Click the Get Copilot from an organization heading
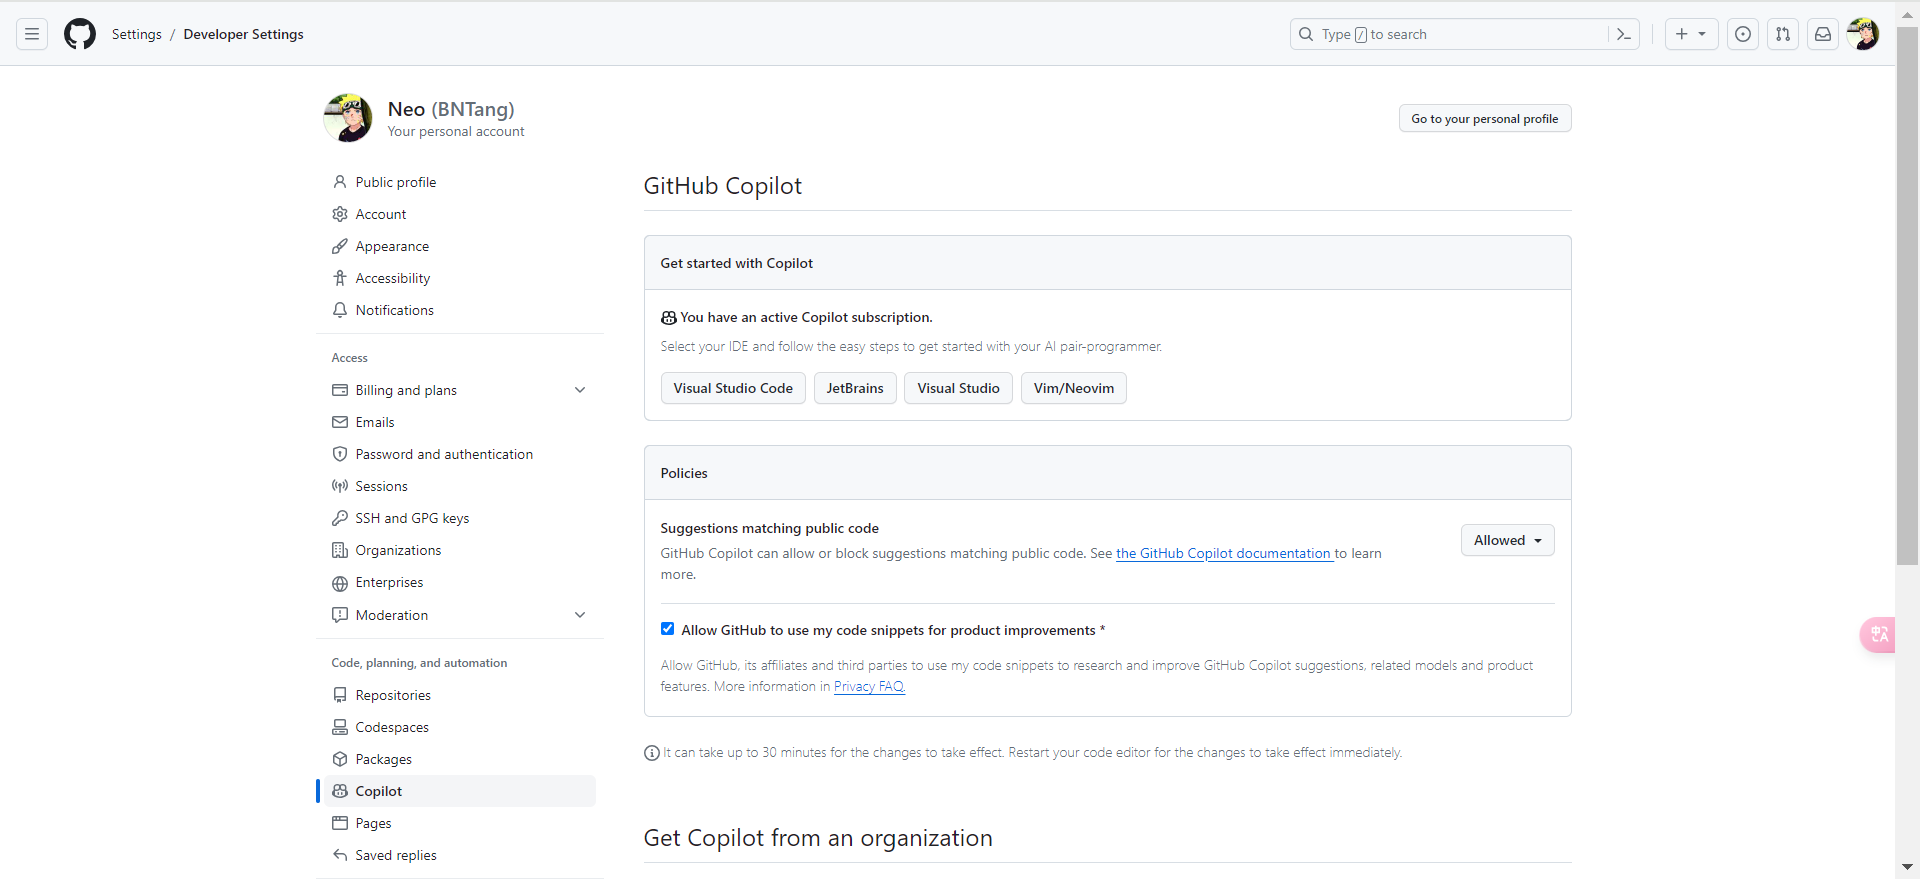 (818, 838)
